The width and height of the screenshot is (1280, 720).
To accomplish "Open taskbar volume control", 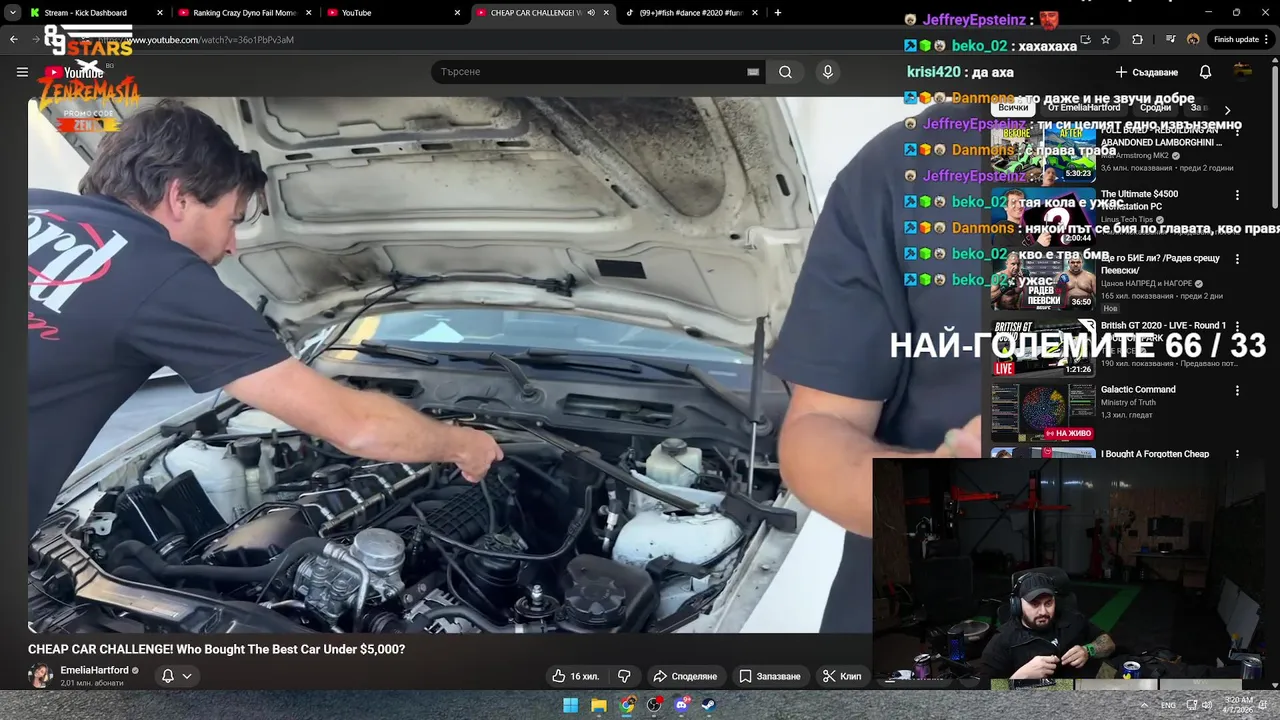I will [1205, 705].
